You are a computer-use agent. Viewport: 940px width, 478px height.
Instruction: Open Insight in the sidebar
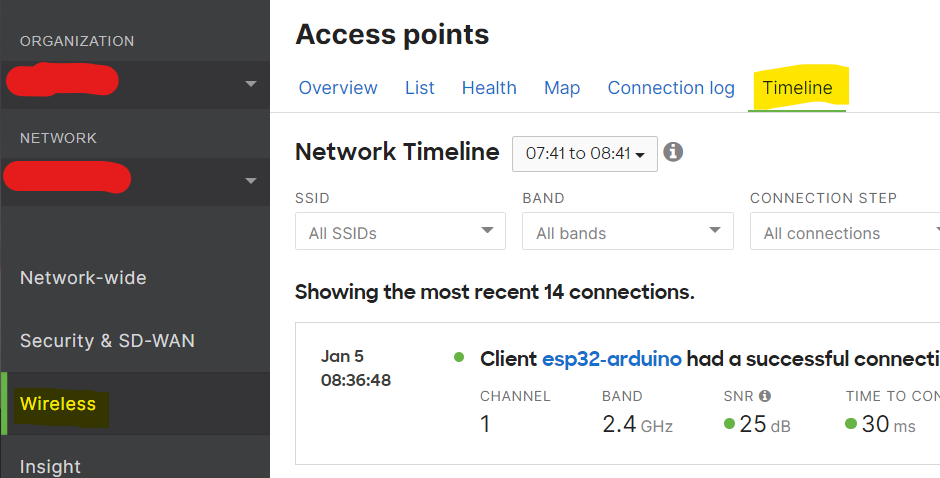pos(50,466)
